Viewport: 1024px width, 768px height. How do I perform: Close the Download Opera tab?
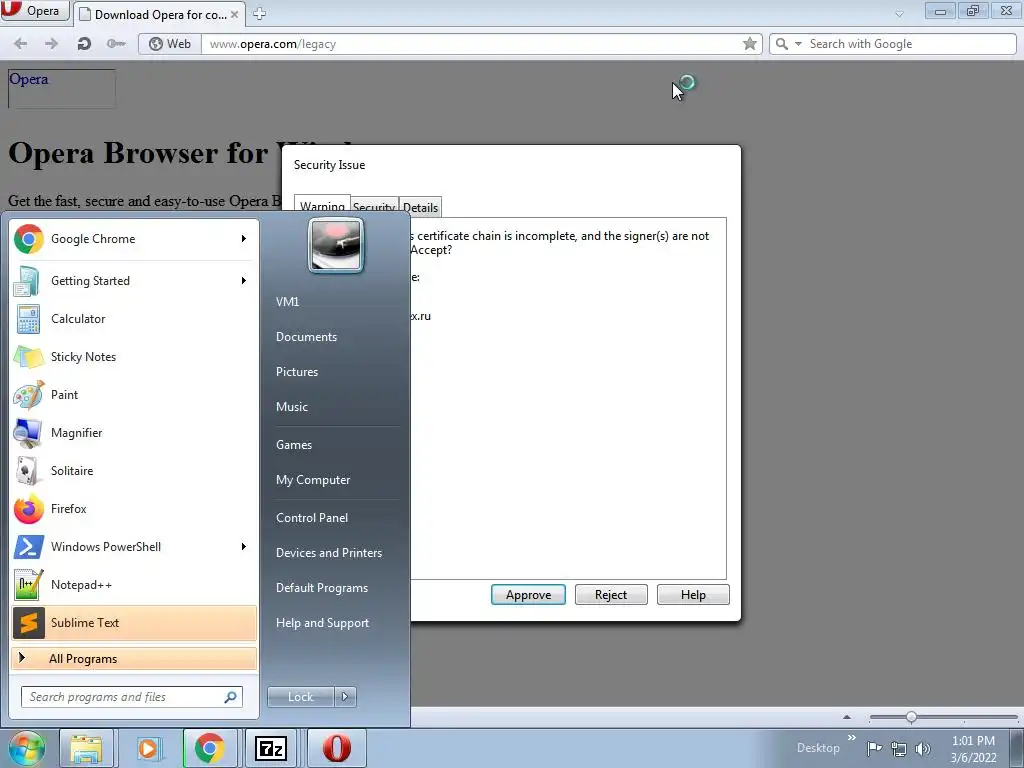(234, 14)
